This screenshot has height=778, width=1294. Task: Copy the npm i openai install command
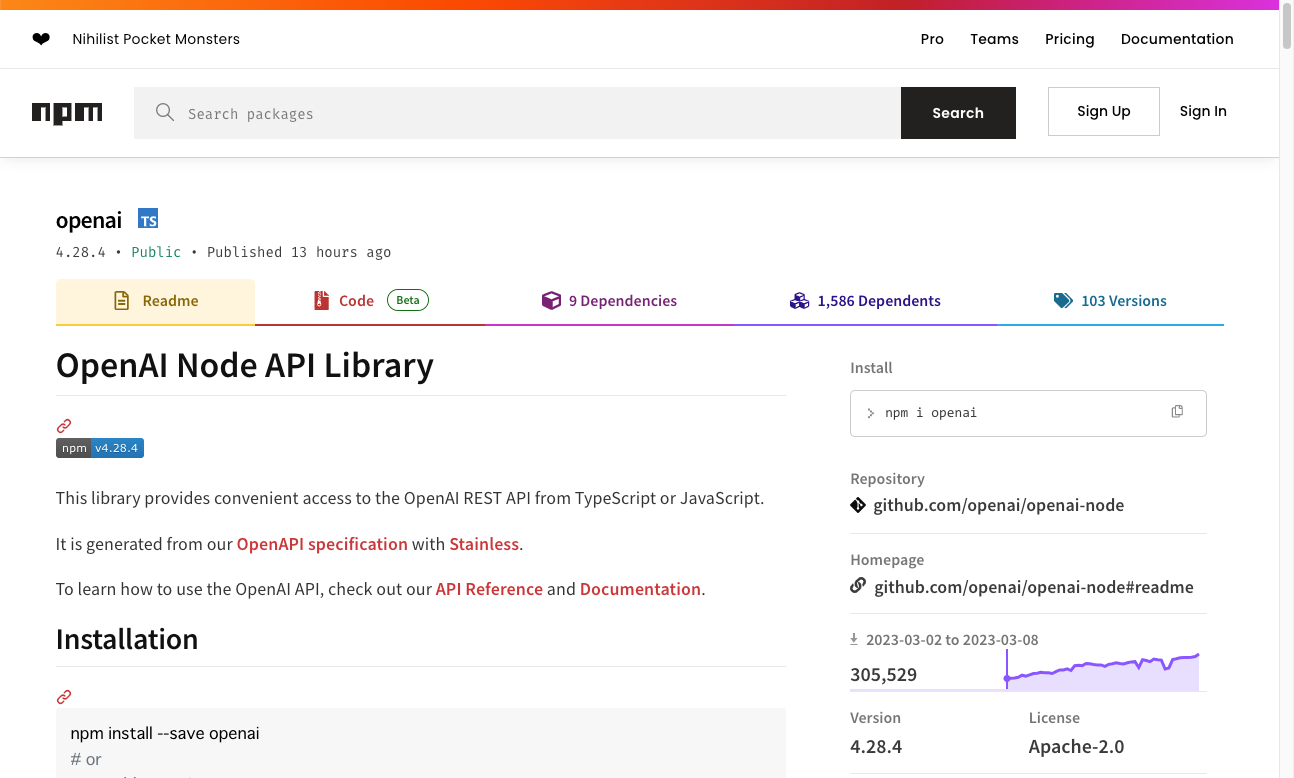[x=1177, y=412]
